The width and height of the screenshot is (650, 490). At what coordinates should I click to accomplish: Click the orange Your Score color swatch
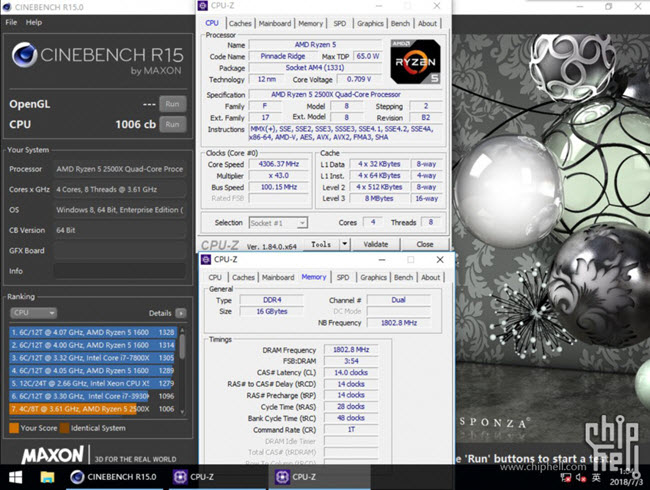(13, 428)
